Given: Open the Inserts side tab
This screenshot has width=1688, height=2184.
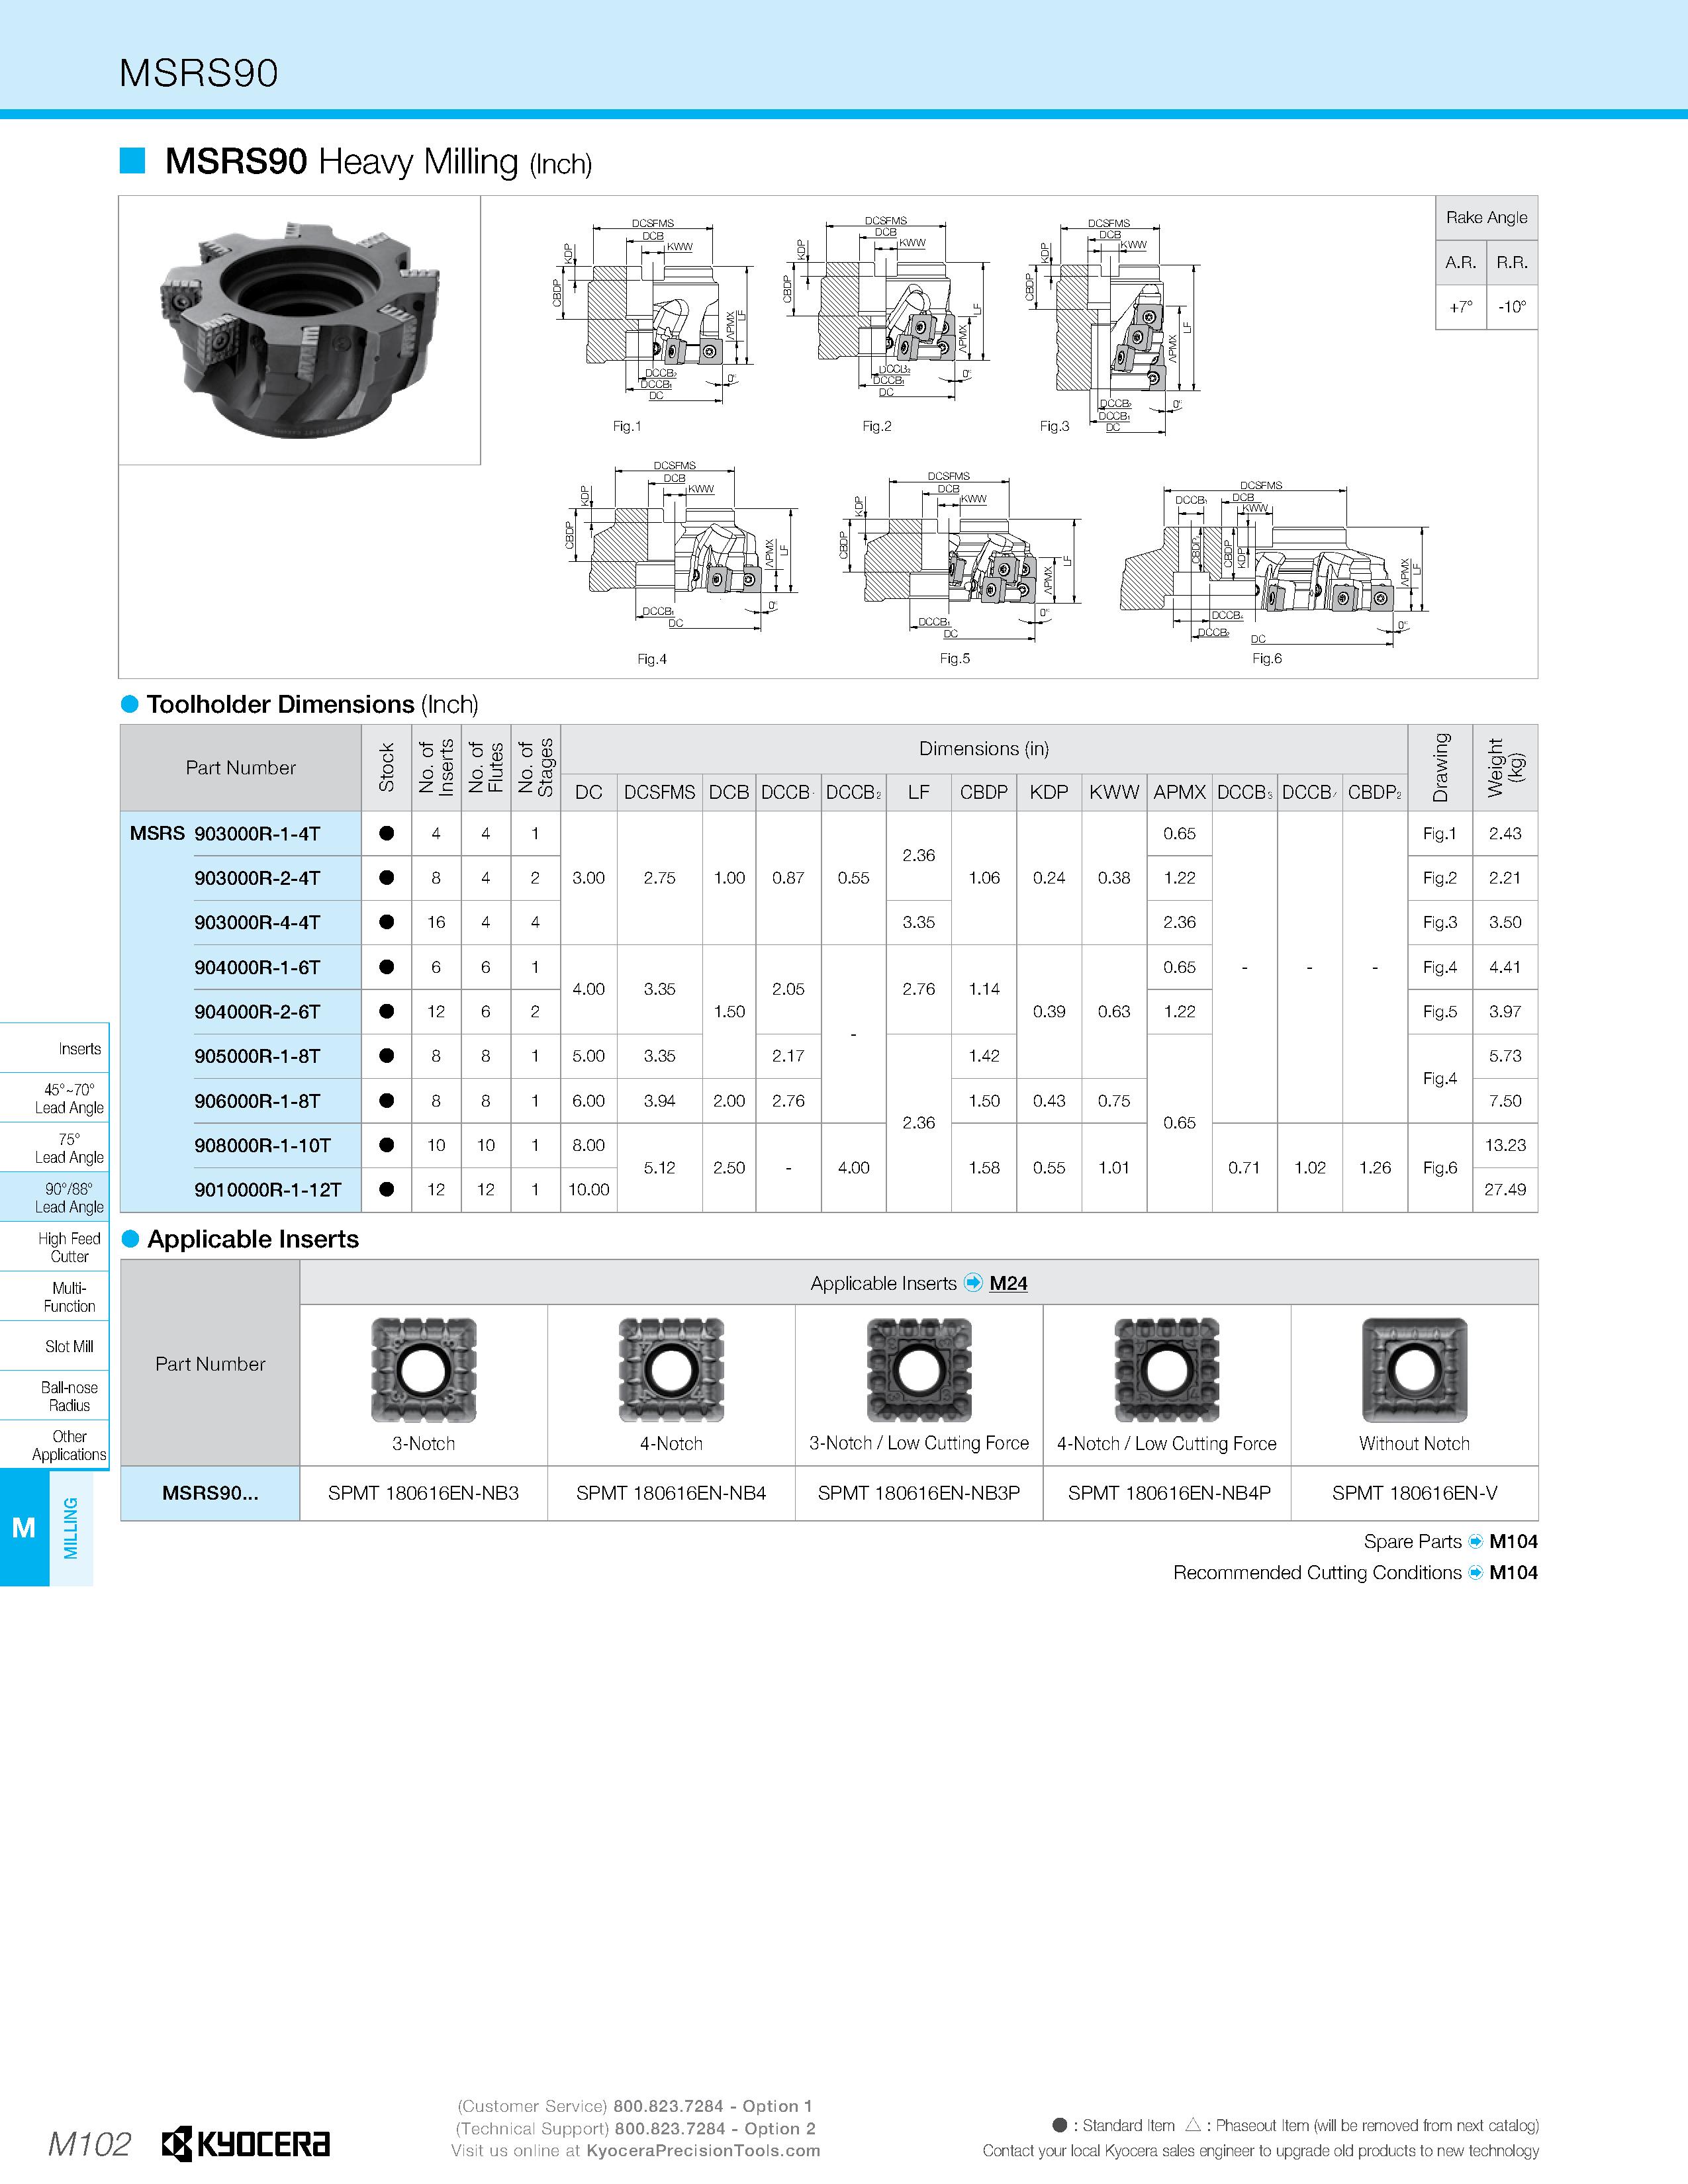Looking at the screenshot, I should 54,1048.
